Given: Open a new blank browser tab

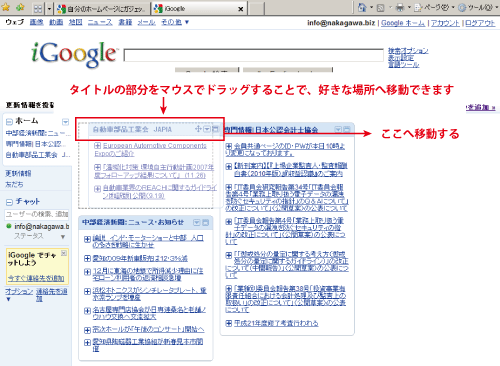Looking at the screenshot, I should [x=256, y=9].
